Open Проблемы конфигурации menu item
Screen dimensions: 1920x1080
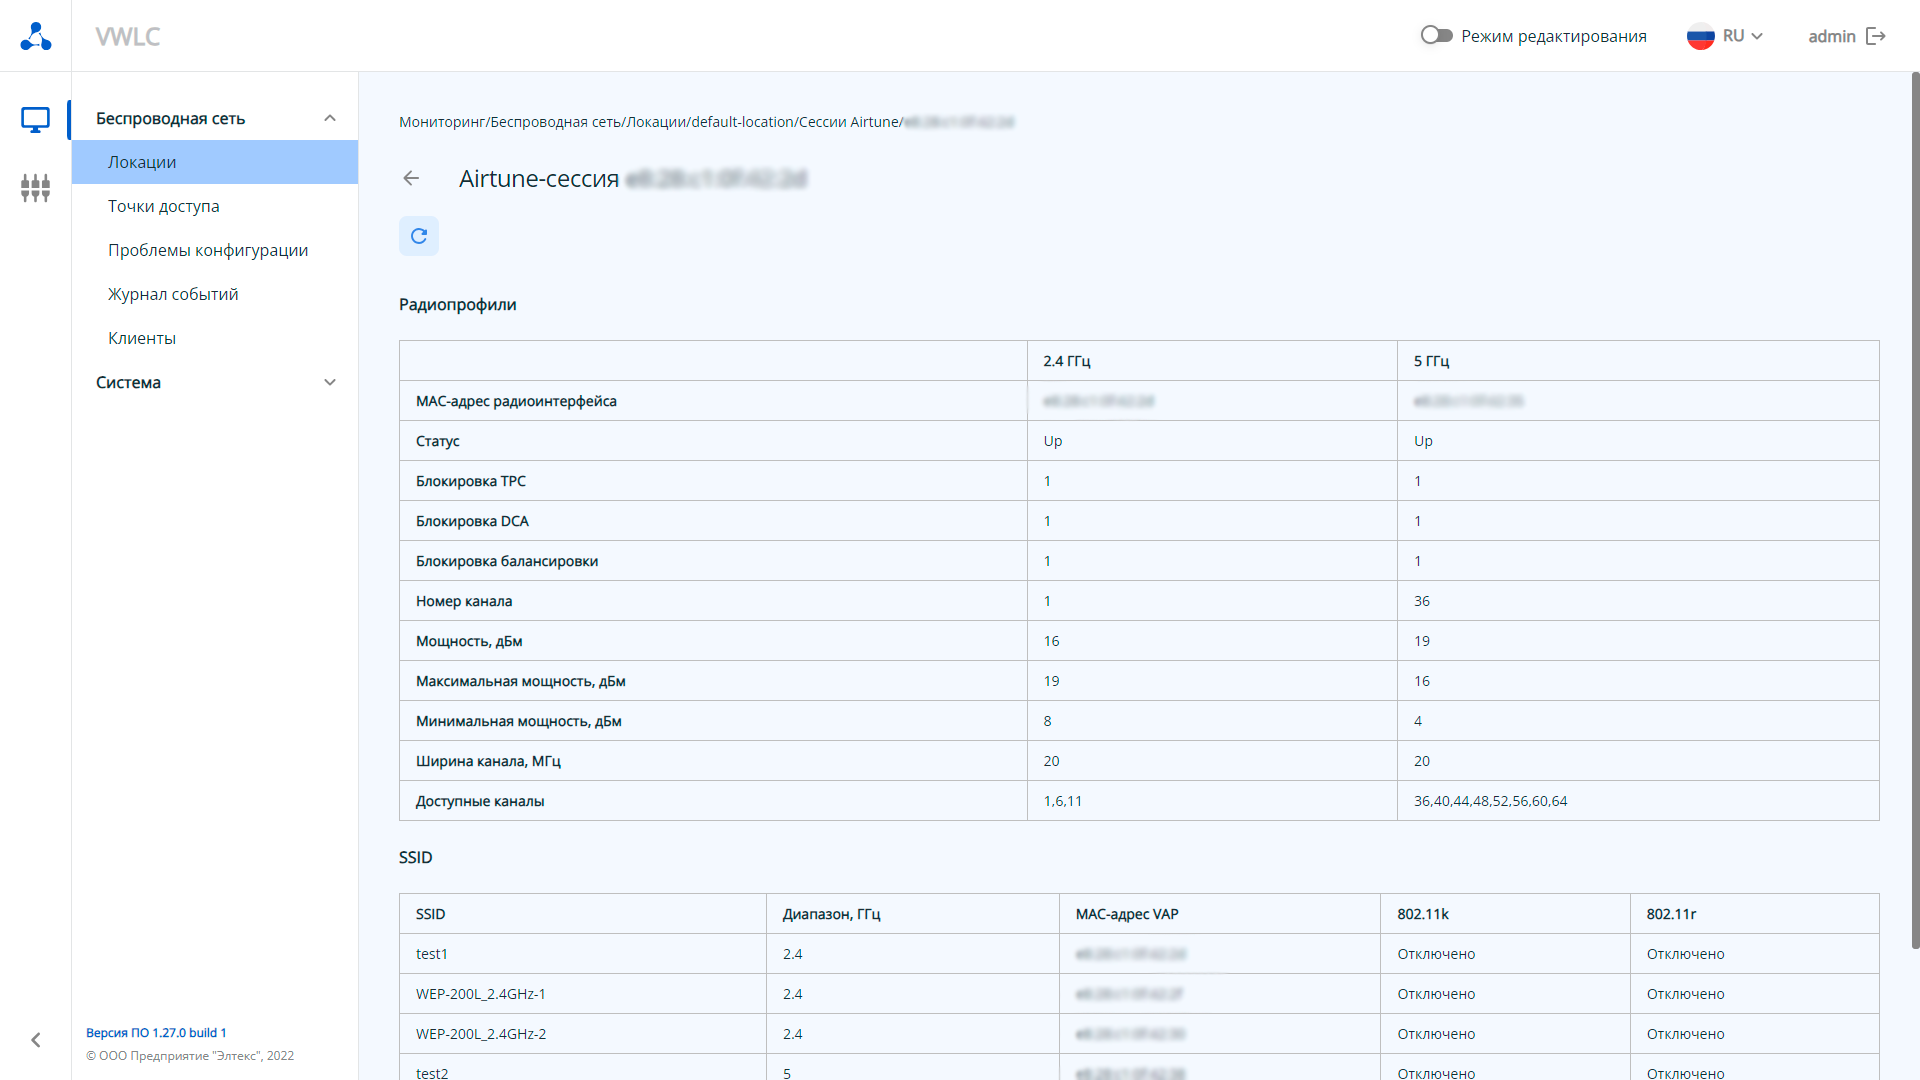(x=208, y=250)
